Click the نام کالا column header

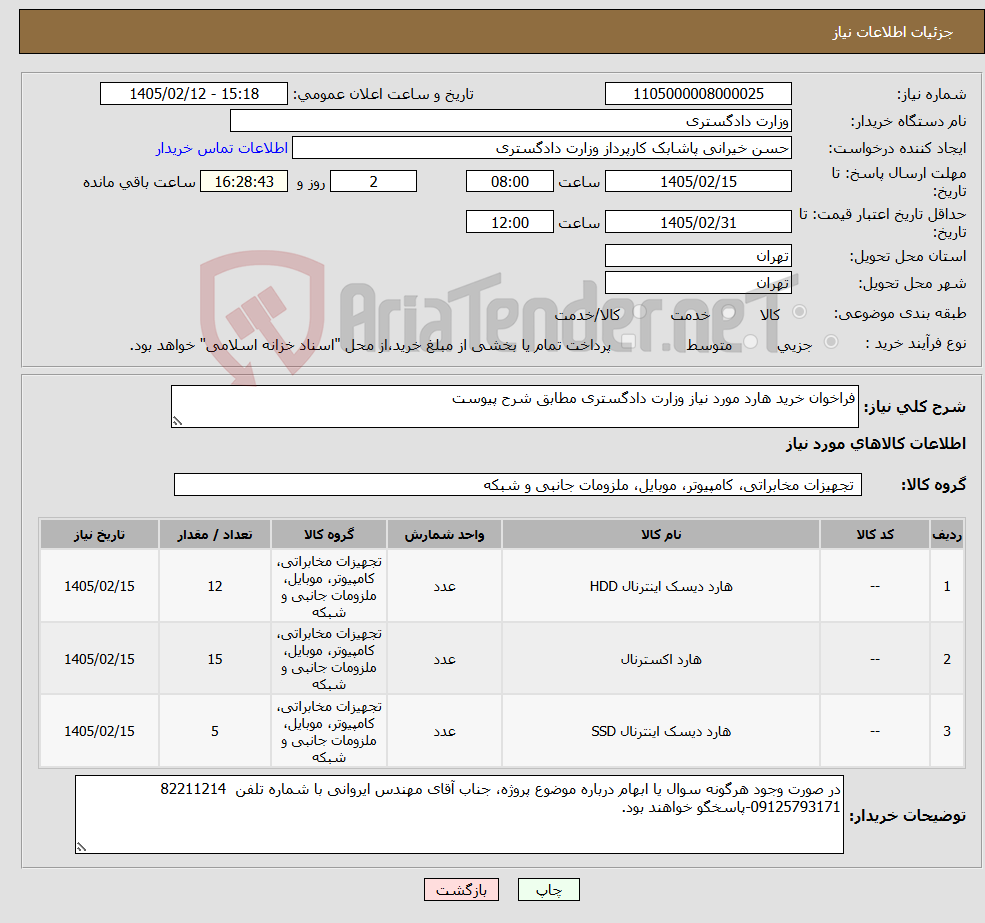tap(661, 534)
